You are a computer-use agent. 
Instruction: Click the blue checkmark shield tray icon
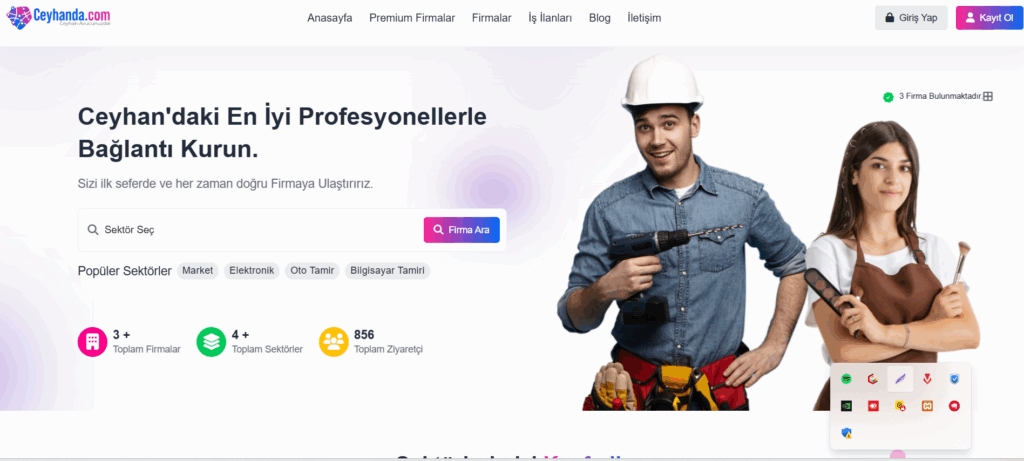pos(954,379)
